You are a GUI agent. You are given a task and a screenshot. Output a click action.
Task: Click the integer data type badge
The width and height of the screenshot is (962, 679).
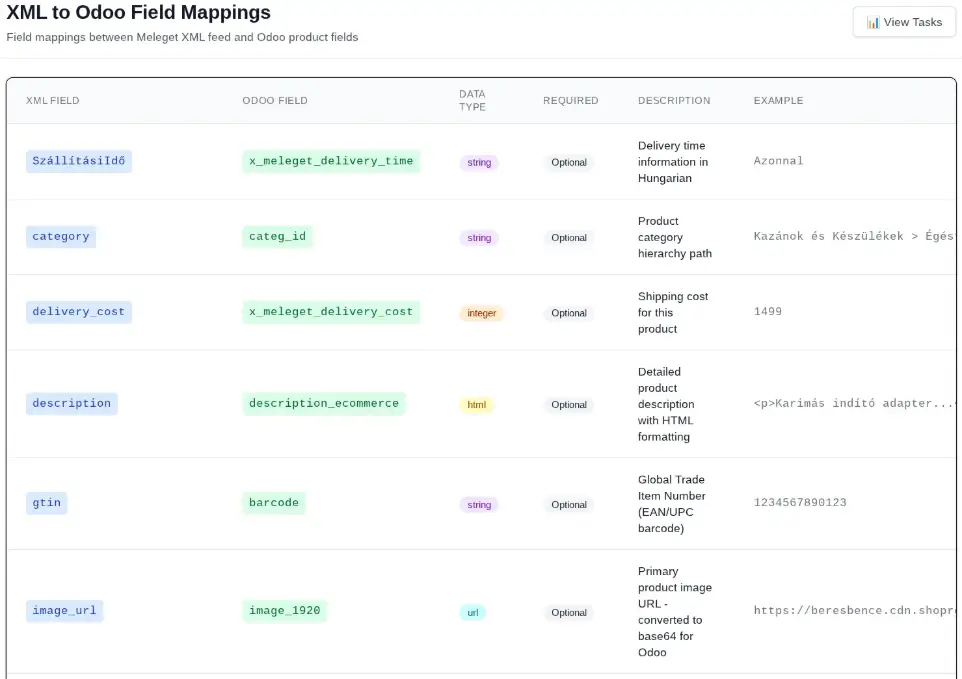pyautogui.click(x=482, y=313)
